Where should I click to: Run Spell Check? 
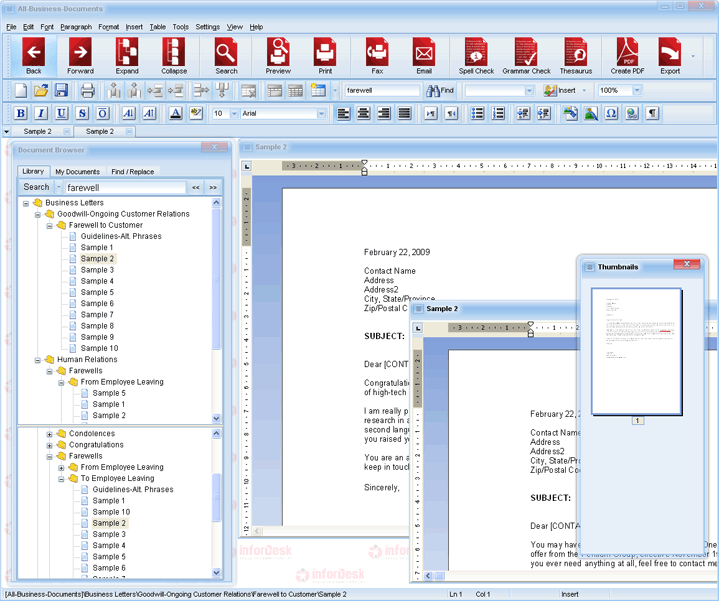[476, 56]
